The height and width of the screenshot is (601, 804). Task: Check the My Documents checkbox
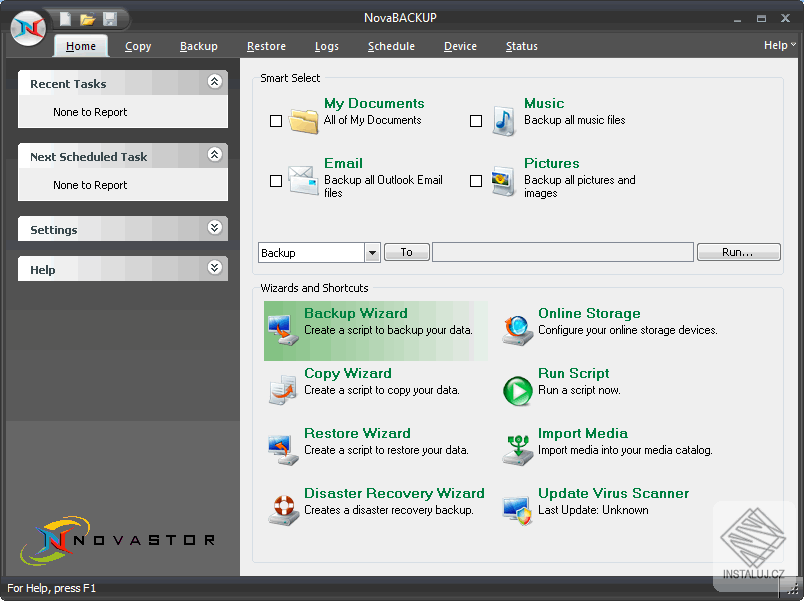pyautogui.click(x=276, y=121)
